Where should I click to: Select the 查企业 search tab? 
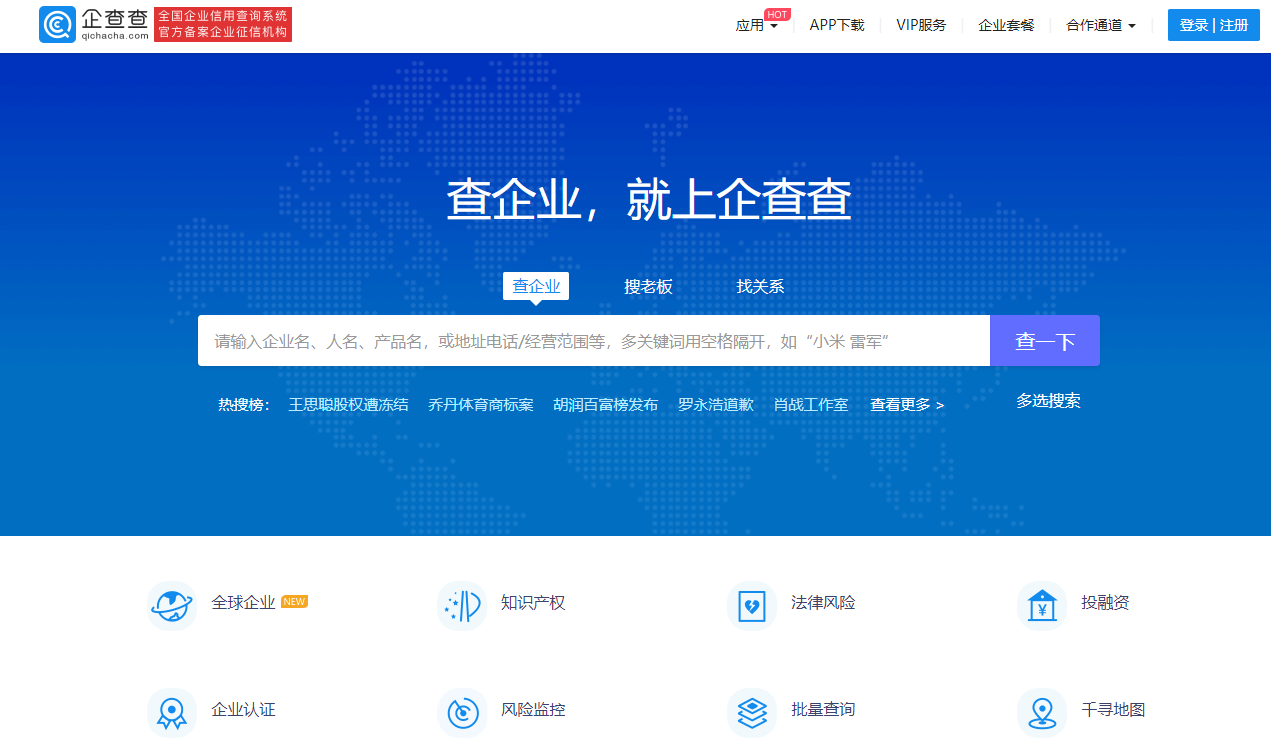pos(536,286)
